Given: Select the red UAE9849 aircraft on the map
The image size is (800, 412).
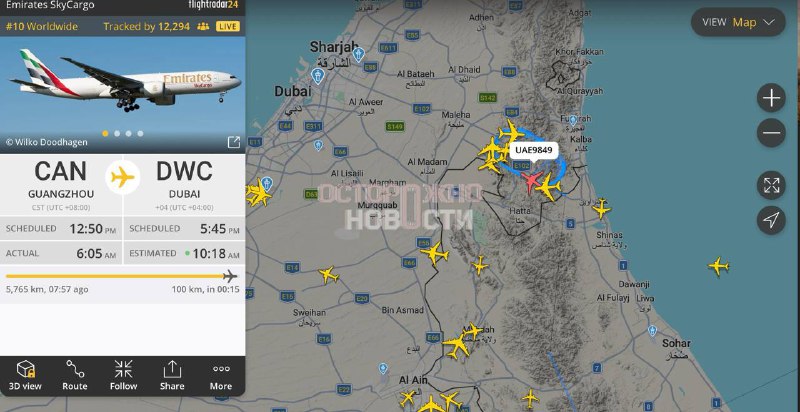Looking at the screenshot, I should (x=531, y=181).
